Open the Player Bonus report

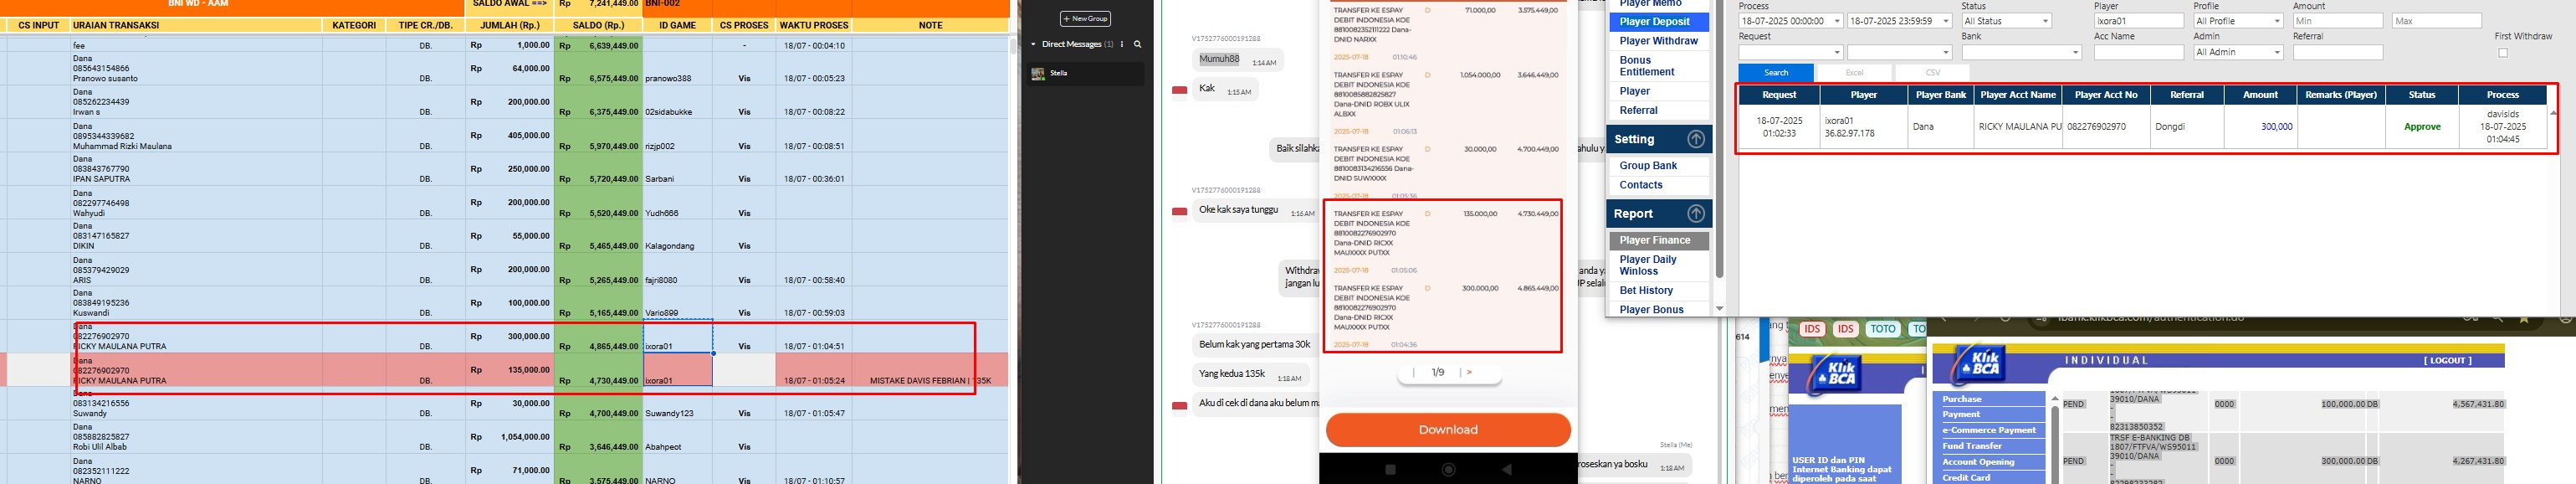(1659, 310)
